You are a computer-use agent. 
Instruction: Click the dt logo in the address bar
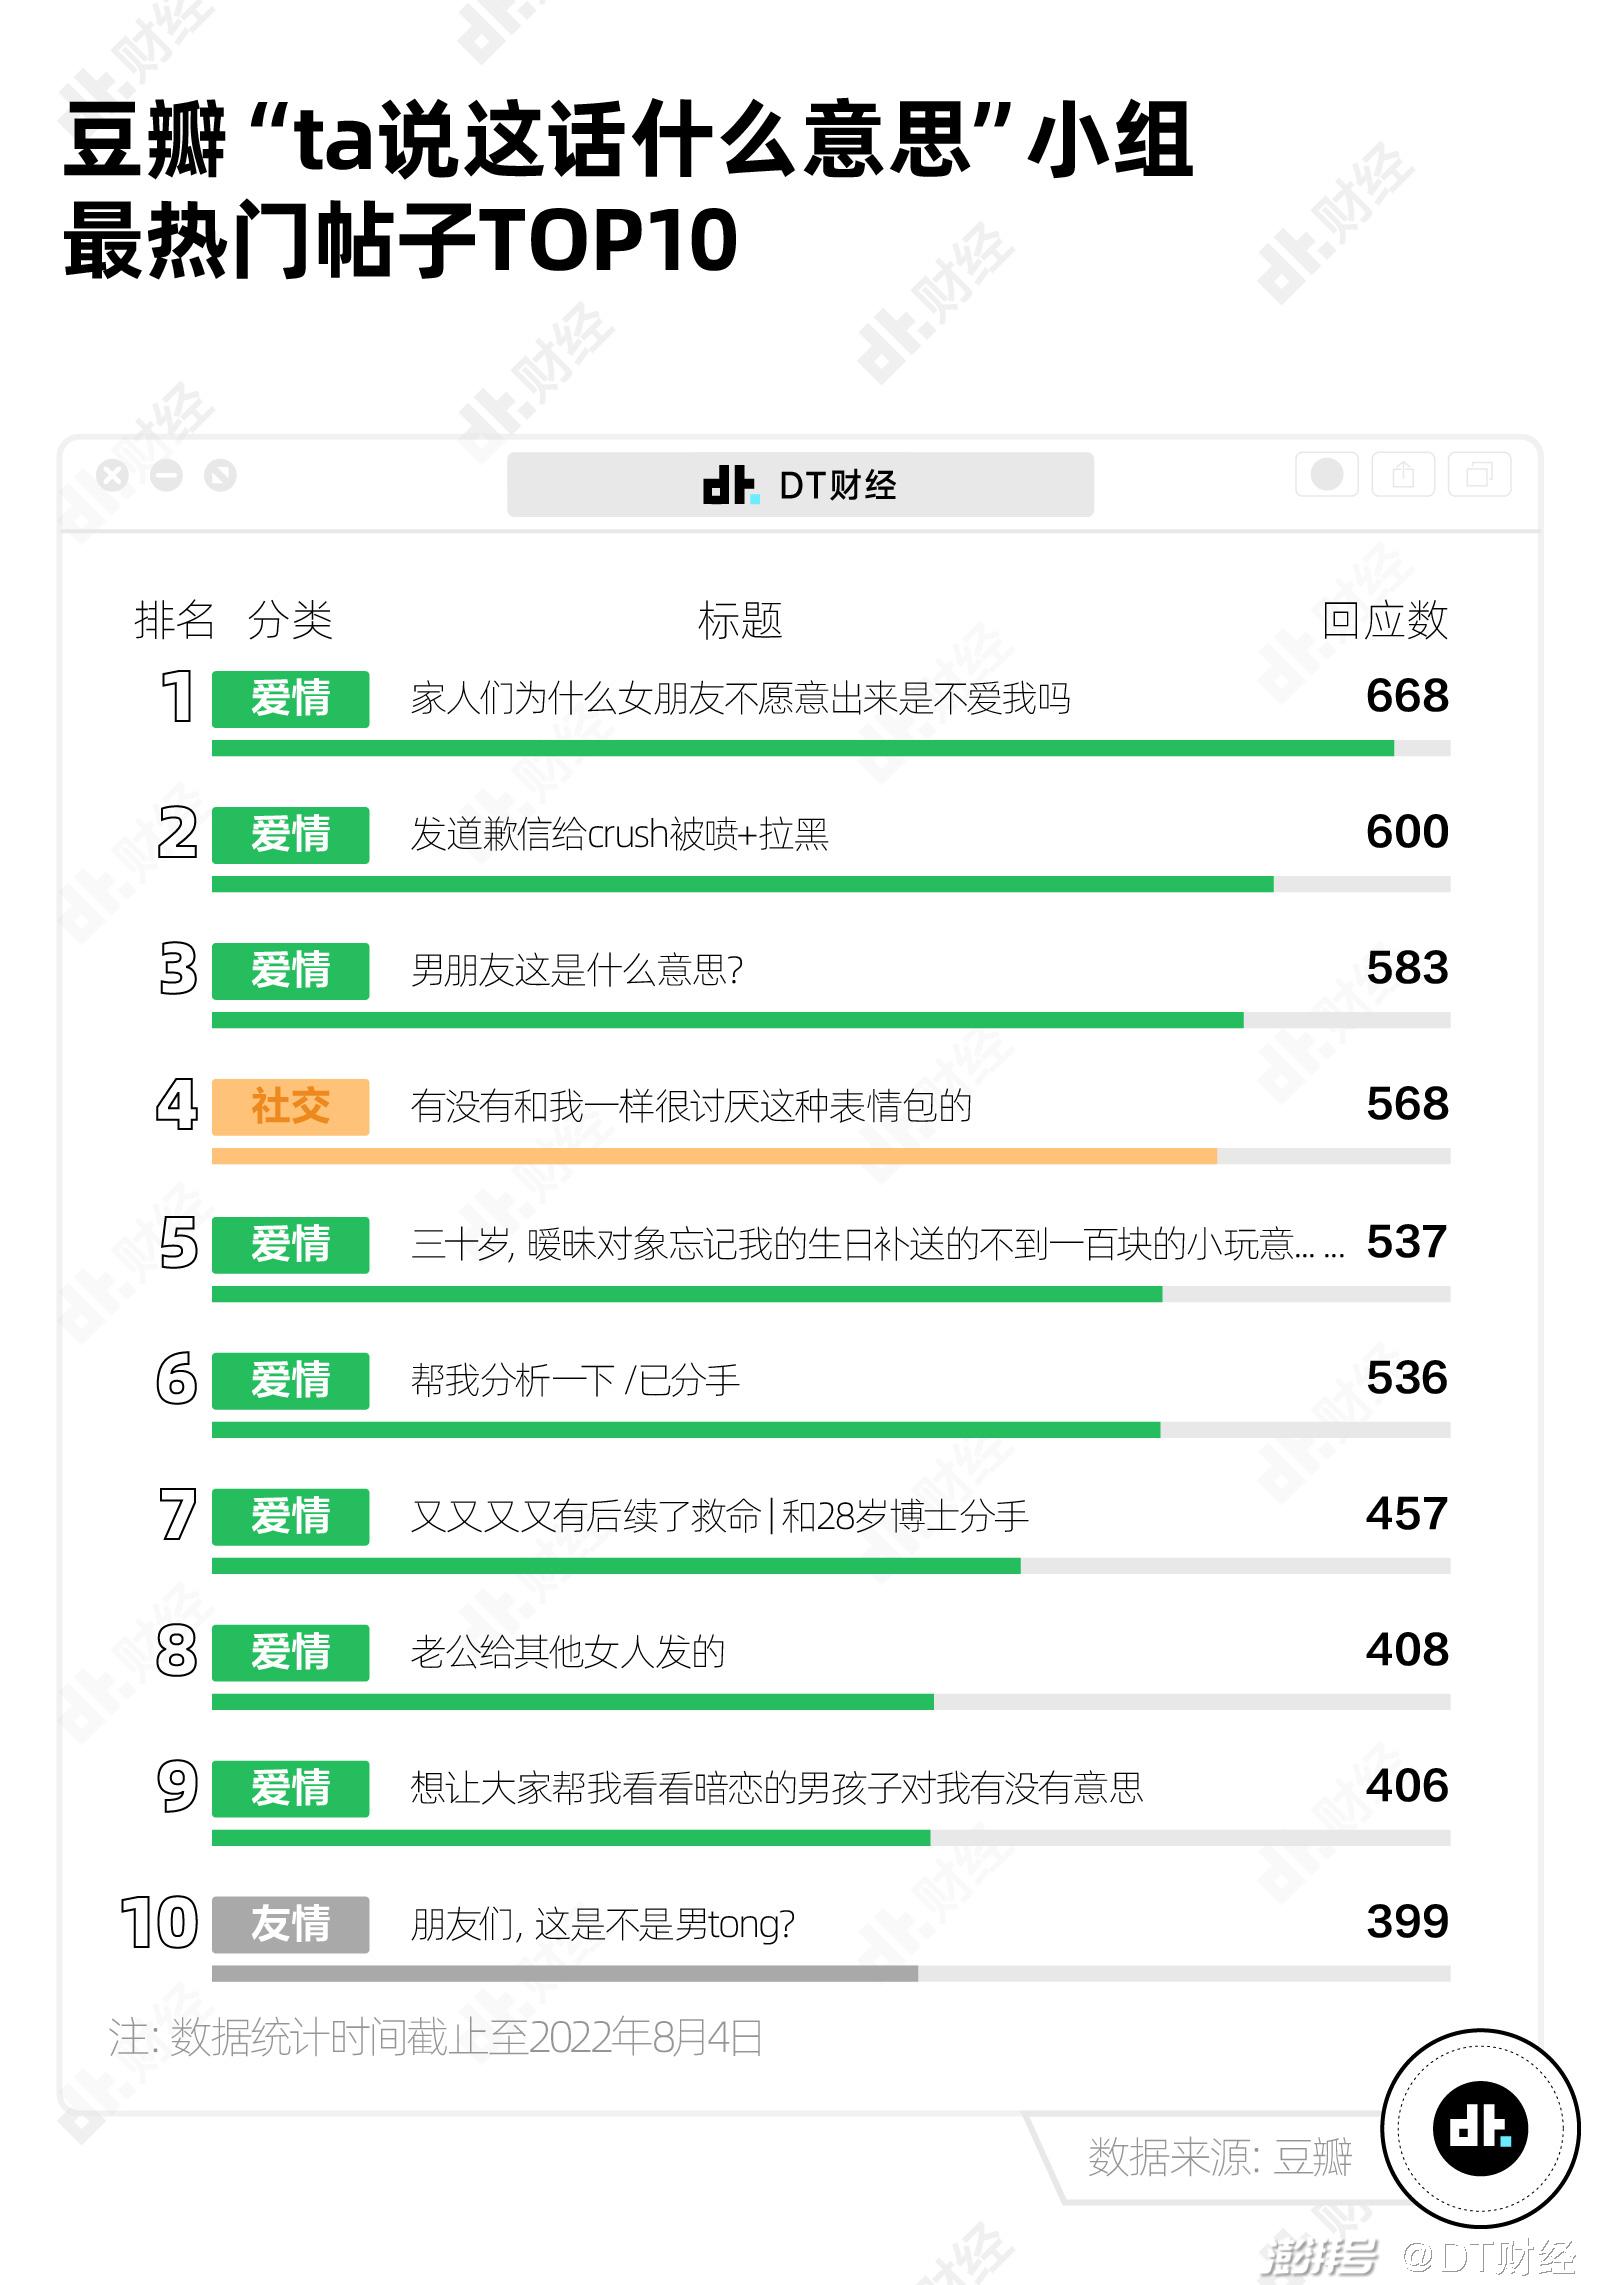pyautogui.click(x=730, y=485)
